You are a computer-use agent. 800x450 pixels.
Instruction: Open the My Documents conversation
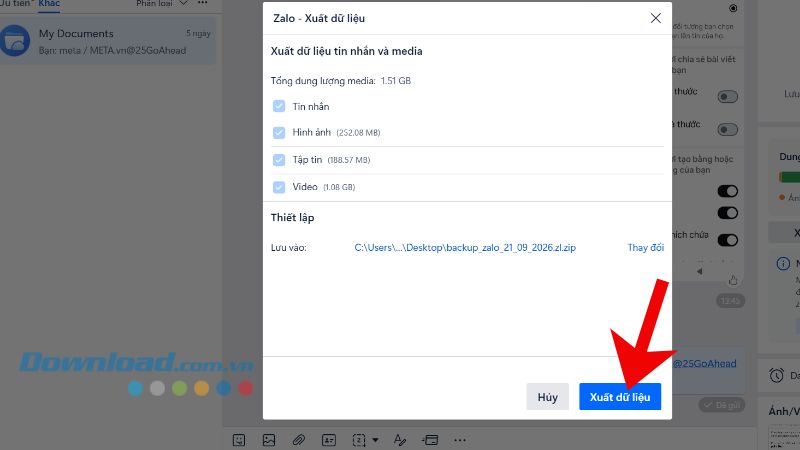click(108, 41)
